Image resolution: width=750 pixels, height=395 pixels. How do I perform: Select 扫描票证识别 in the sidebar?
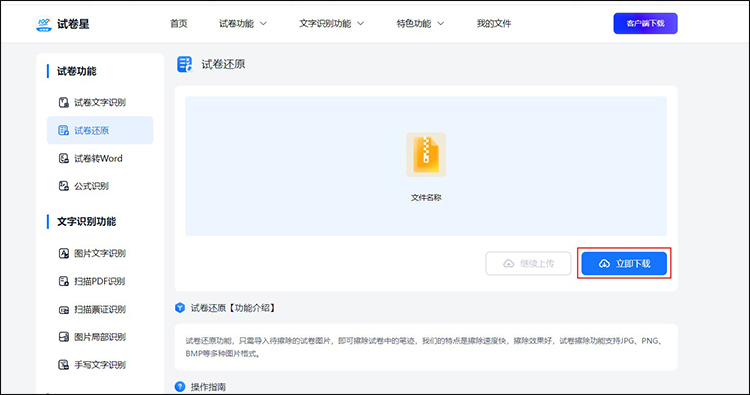click(x=100, y=309)
